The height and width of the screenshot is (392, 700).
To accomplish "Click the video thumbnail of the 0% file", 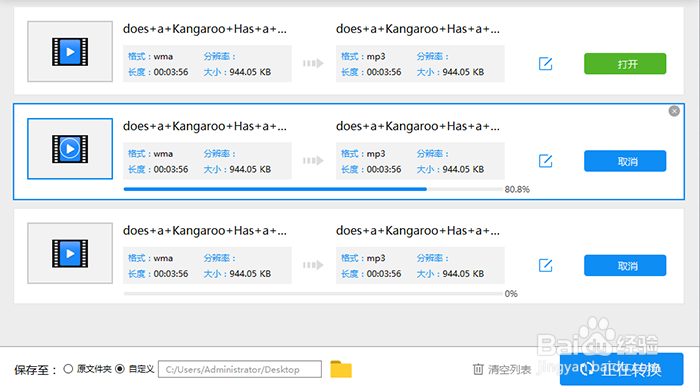I will coord(70,253).
